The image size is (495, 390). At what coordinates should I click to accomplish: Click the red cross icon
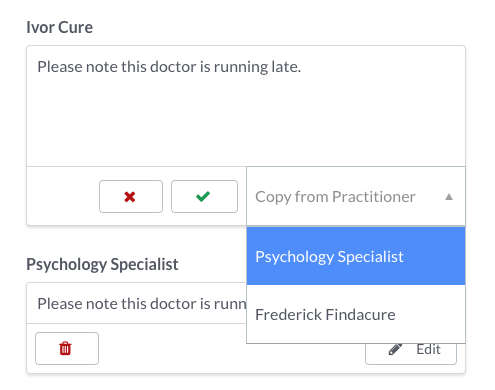pyautogui.click(x=130, y=197)
